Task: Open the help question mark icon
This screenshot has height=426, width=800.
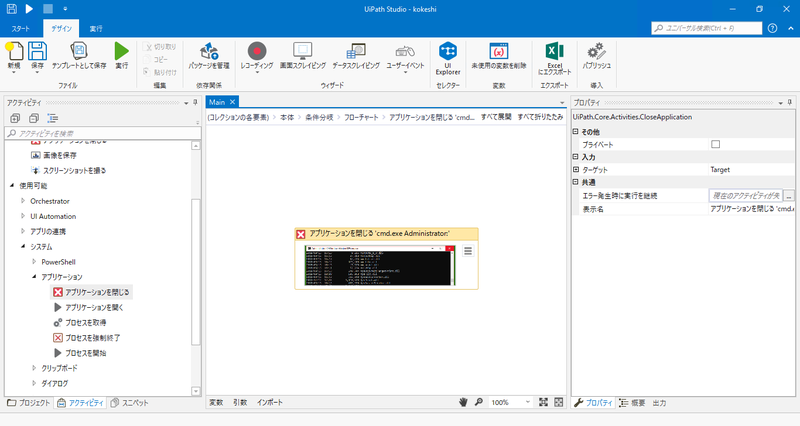Action: (x=772, y=28)
